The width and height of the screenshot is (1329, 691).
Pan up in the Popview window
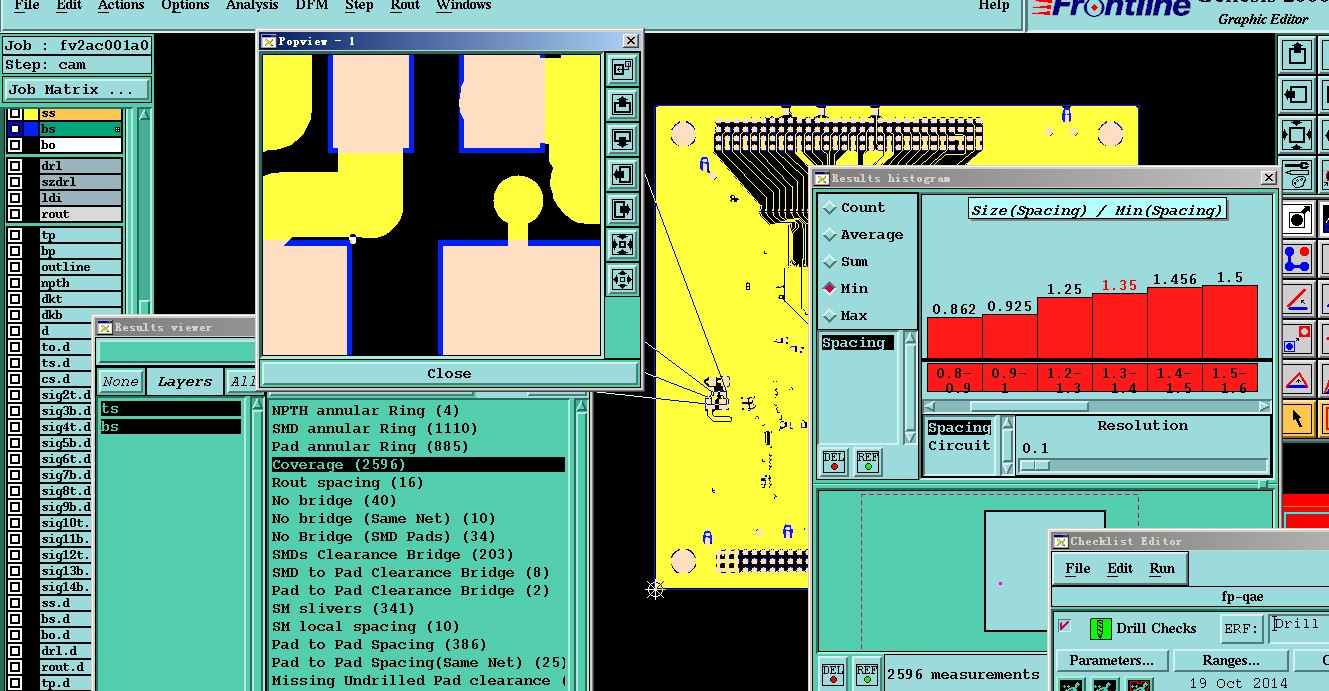[622, 104]
